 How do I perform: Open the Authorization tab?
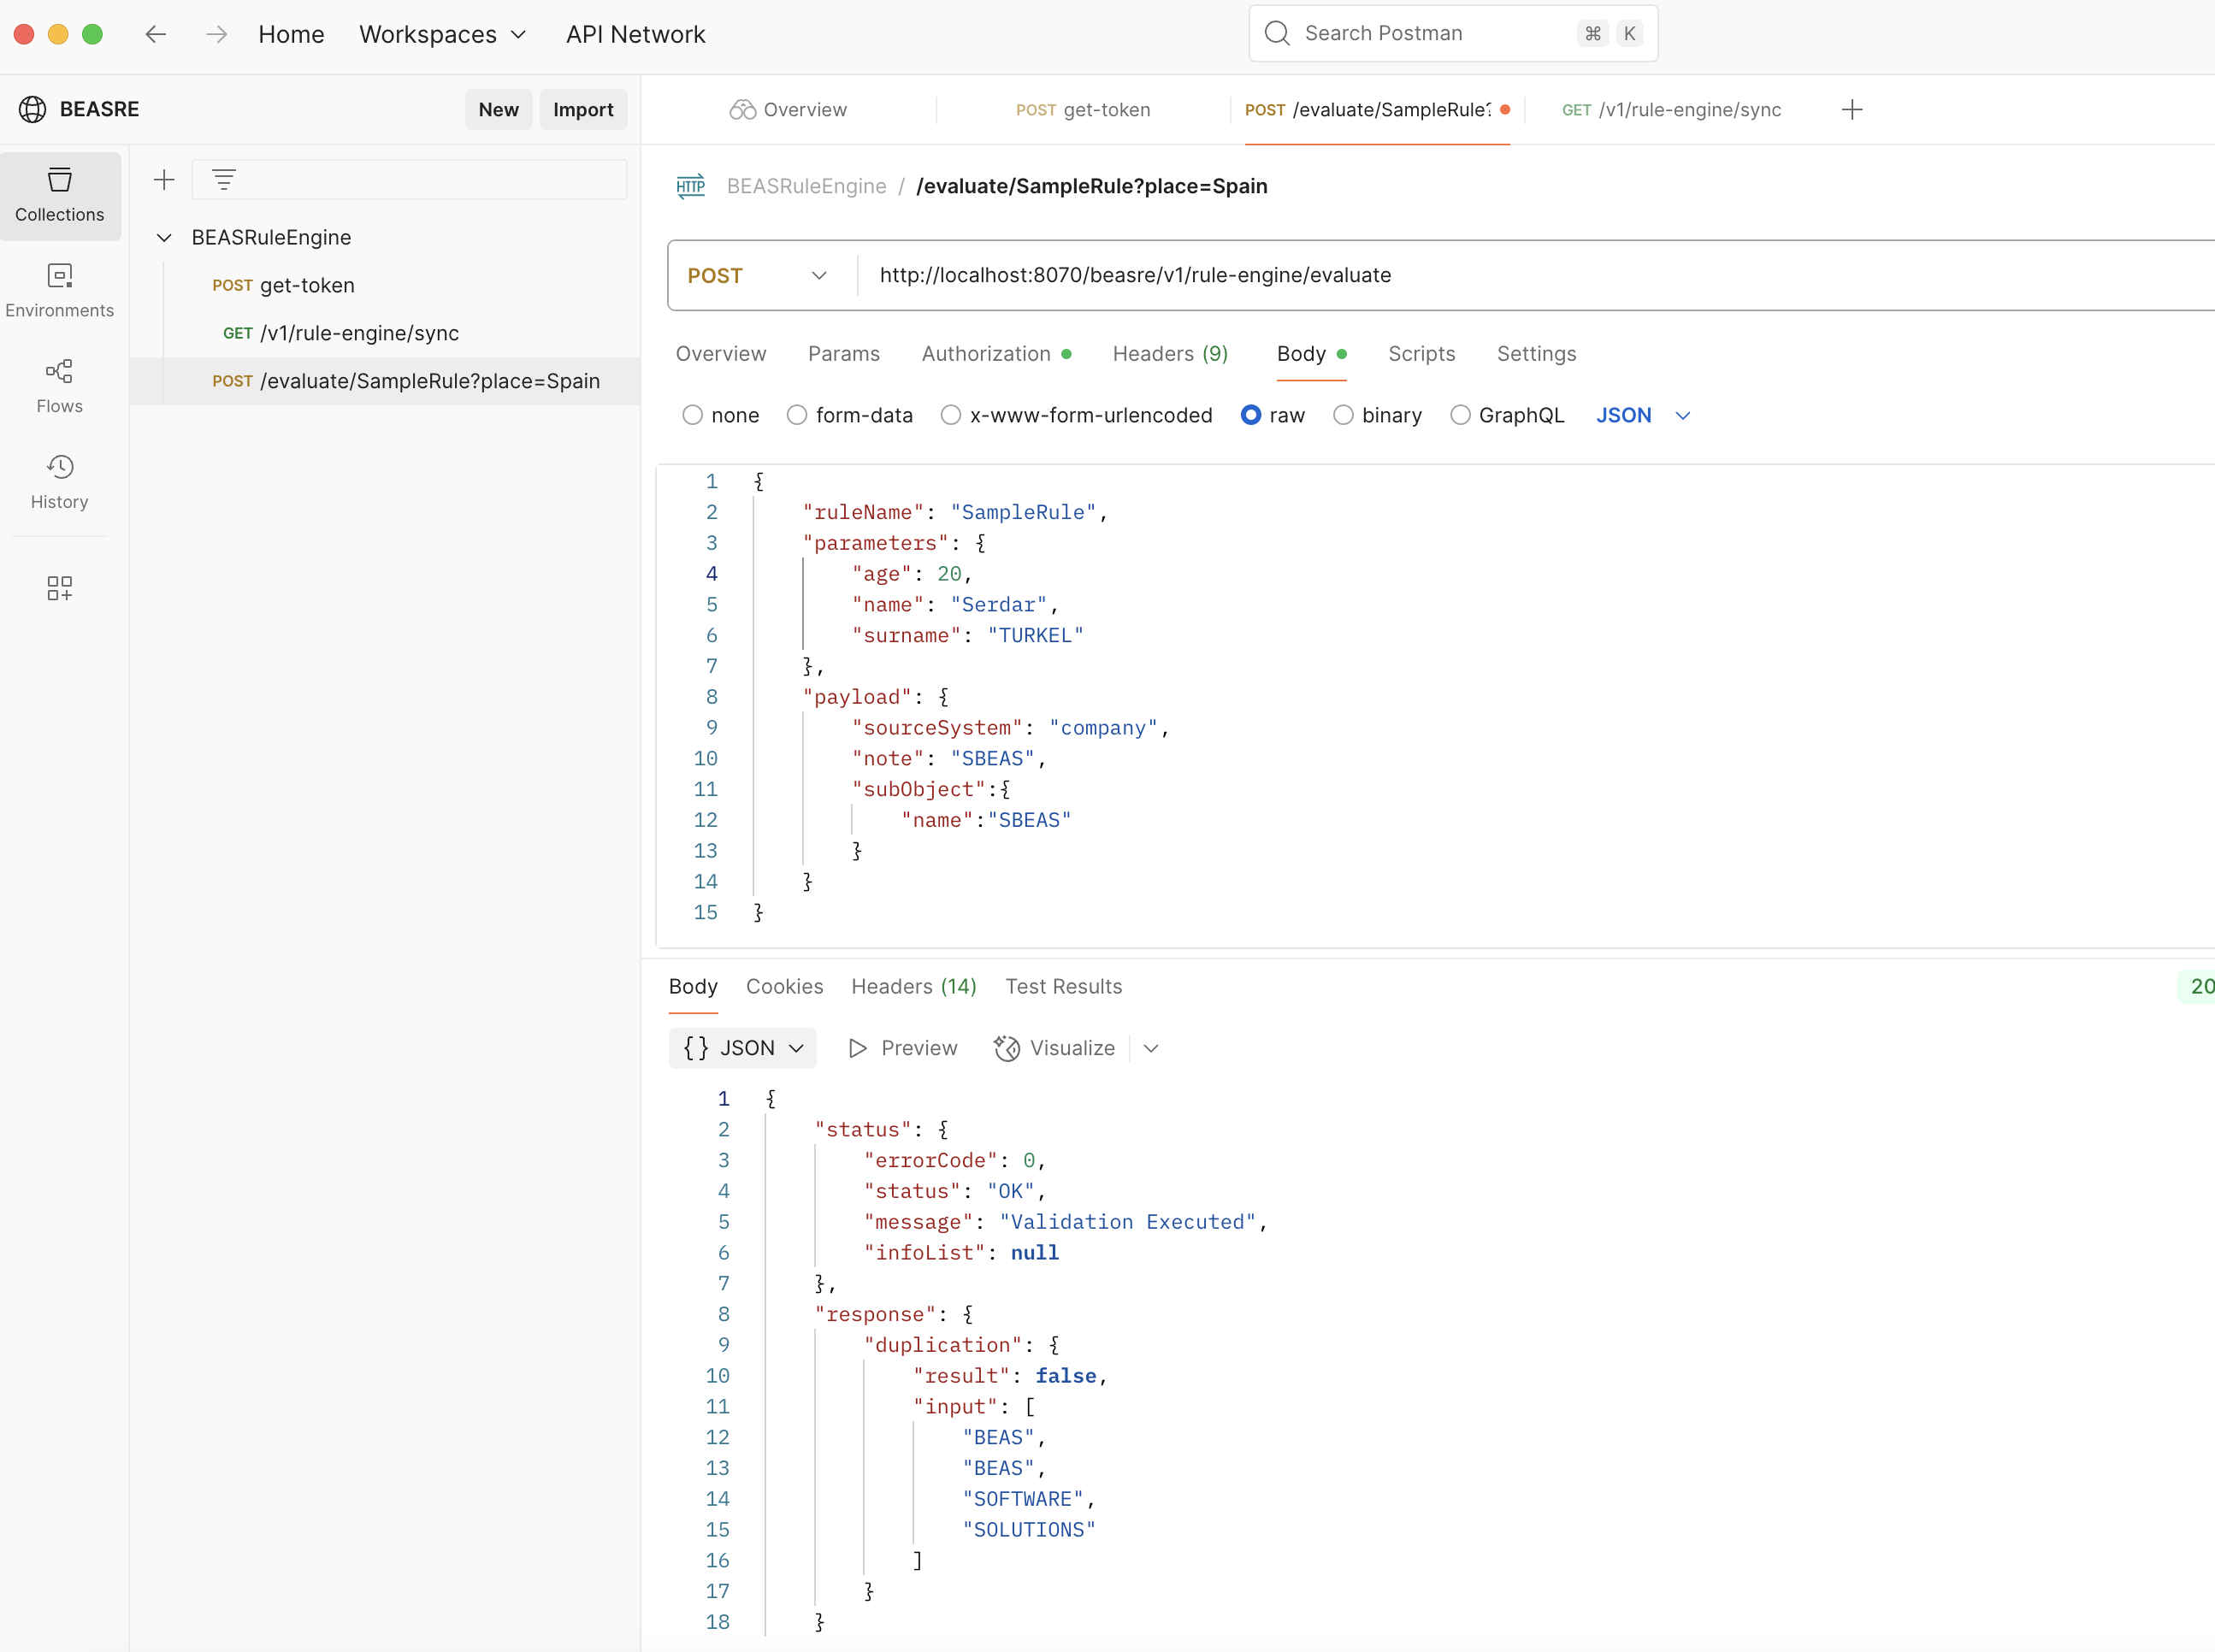tap(996, 354)
